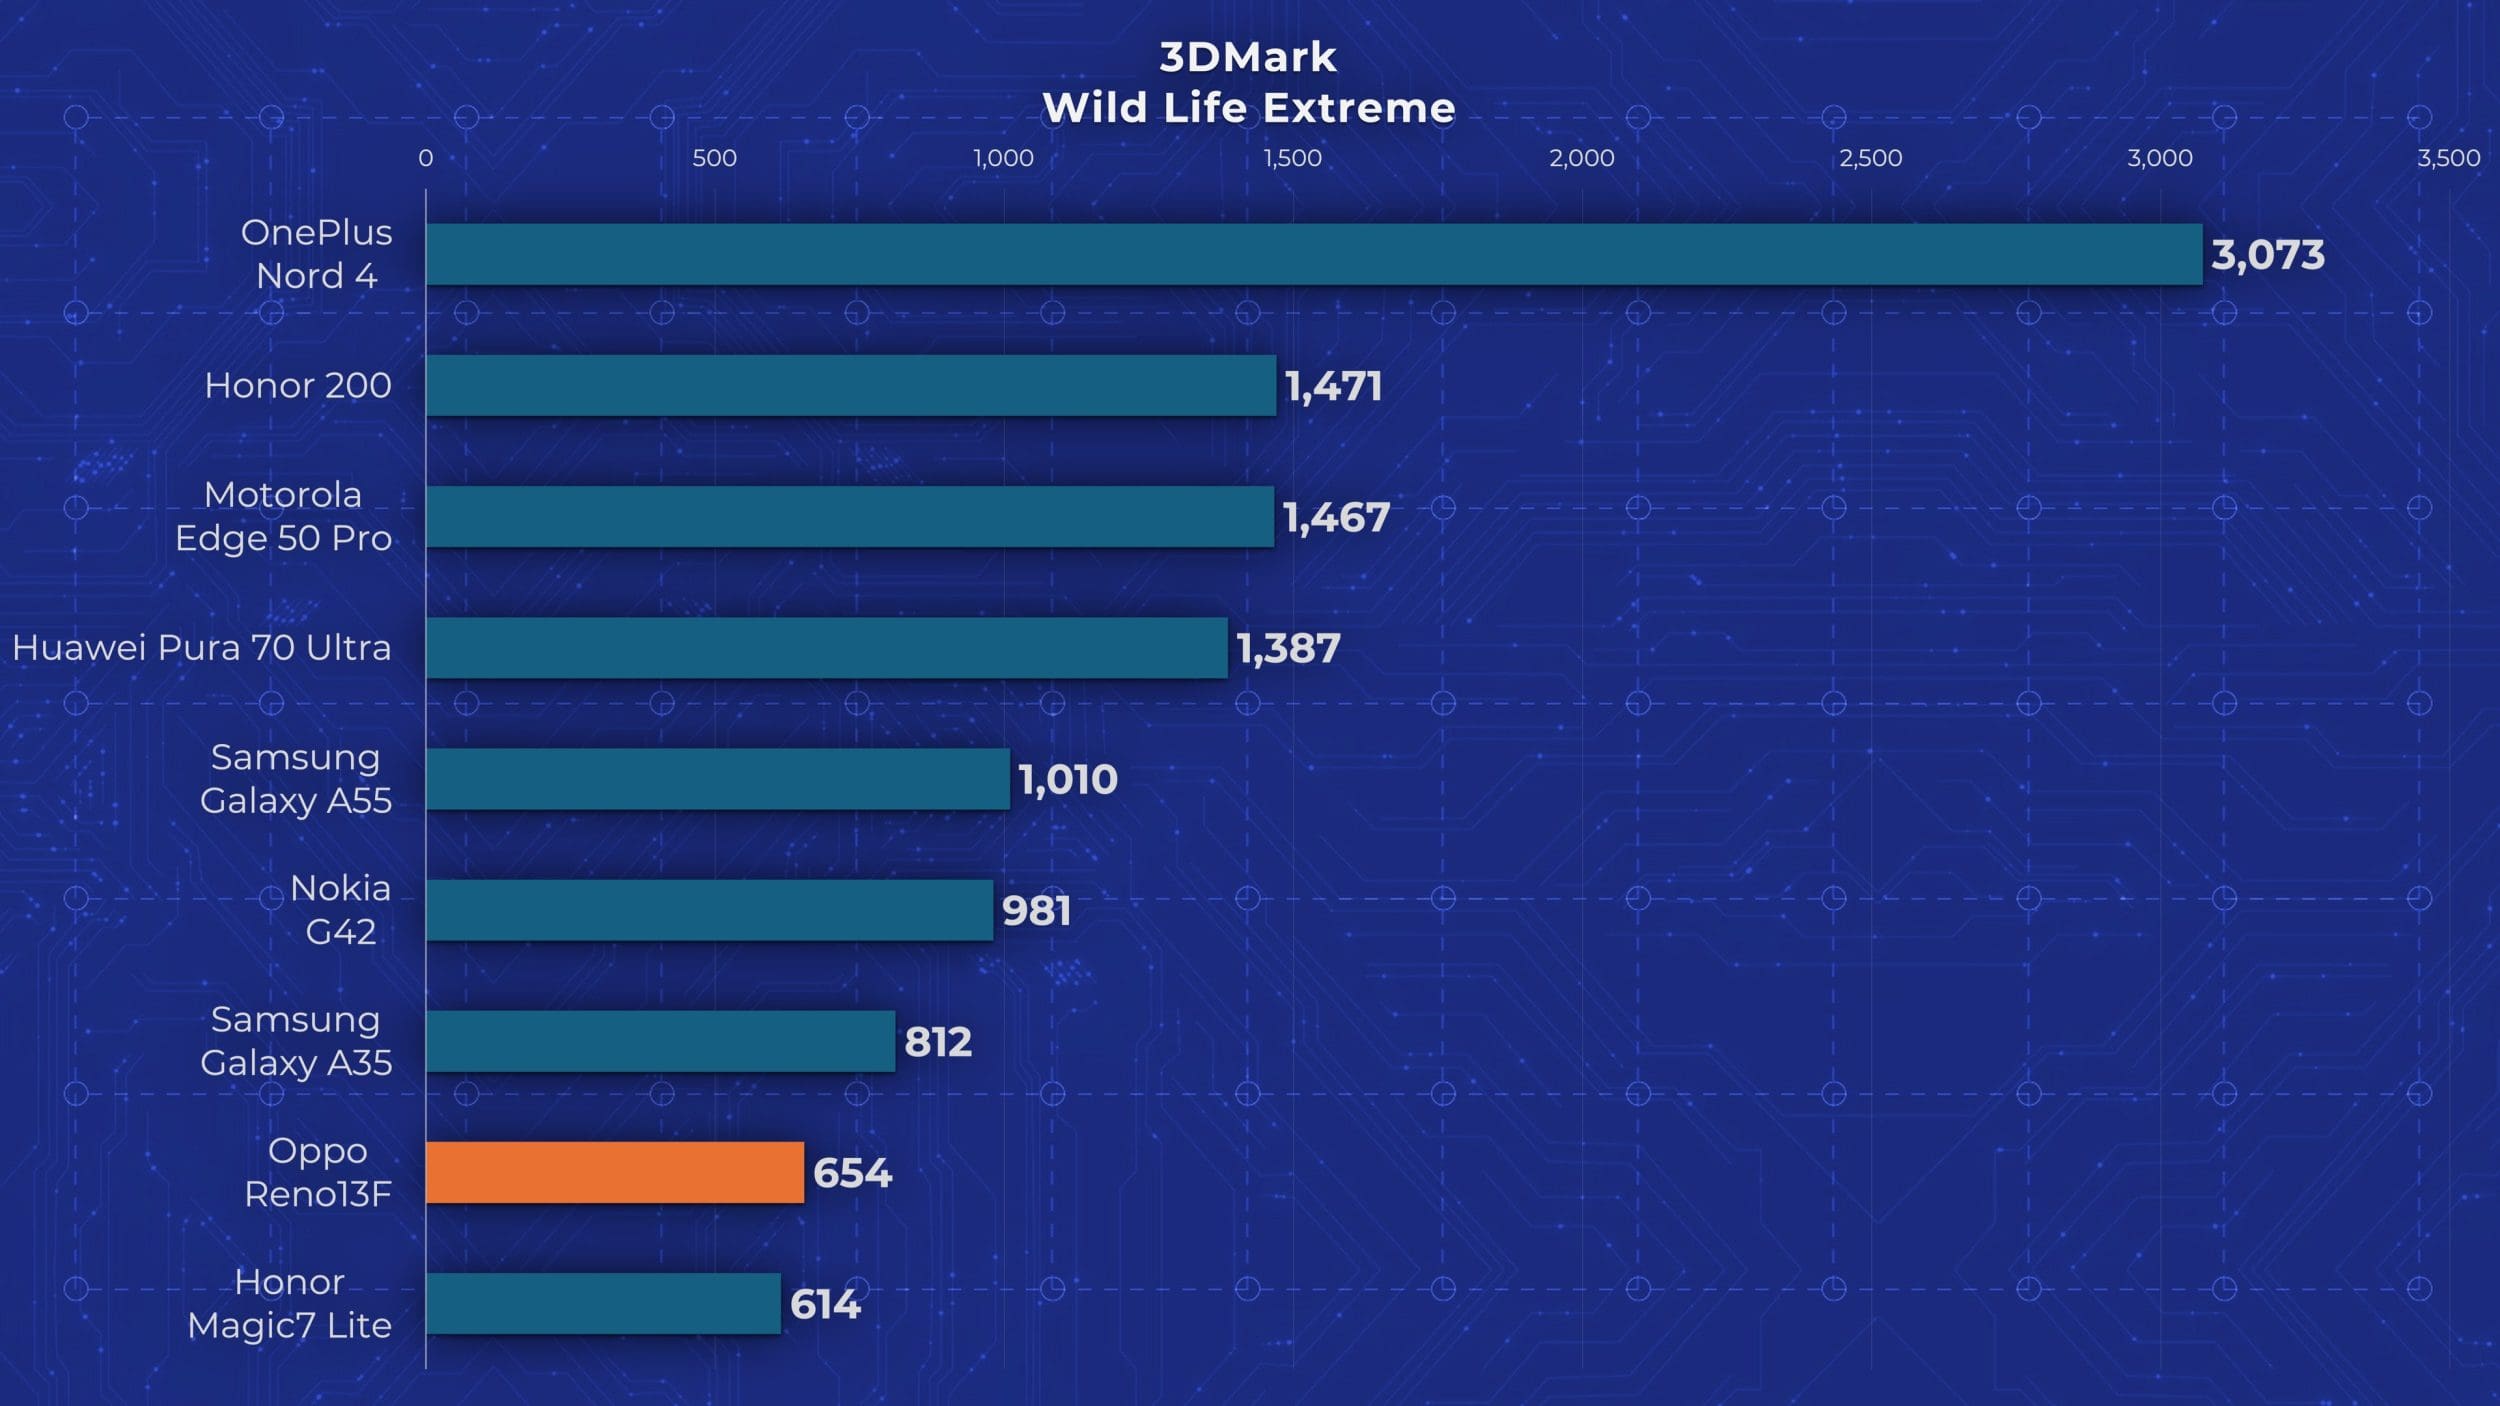Select the "3,000" axis tick label

tap(2160, 158)
